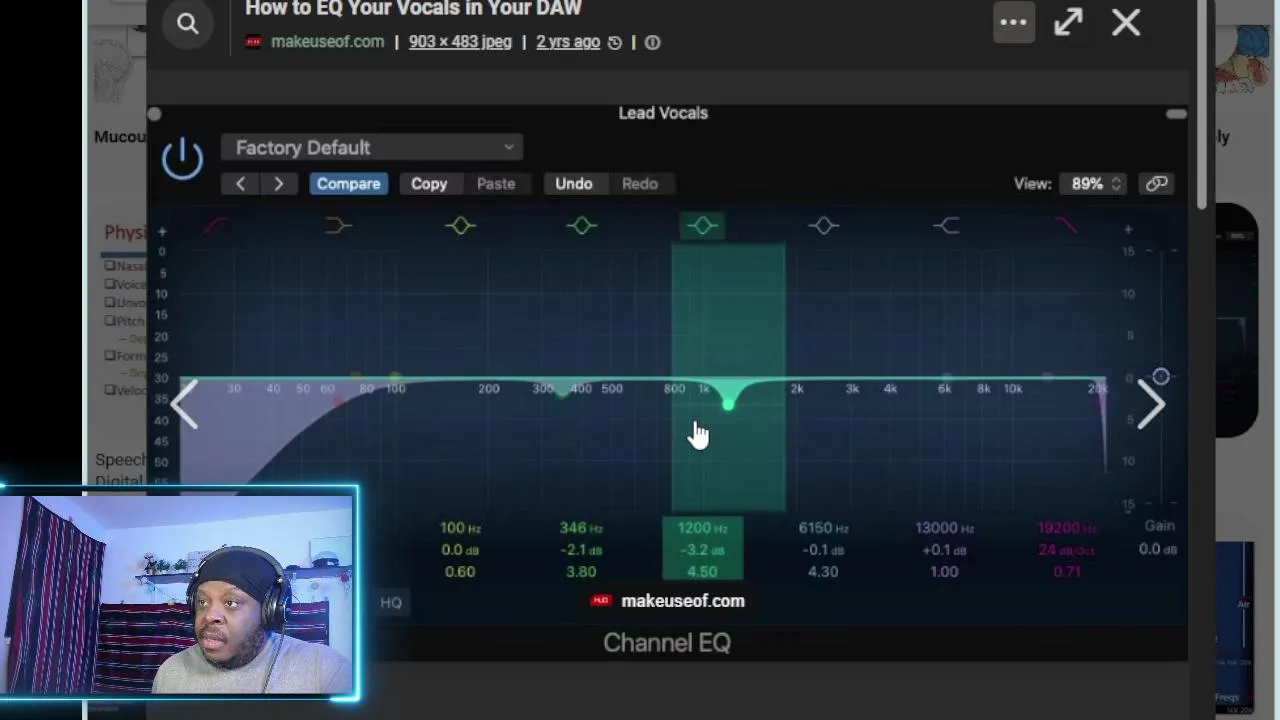Toggle the HQ button
The width and height of the screenshot is (1280, 720).
pos(391,602)
